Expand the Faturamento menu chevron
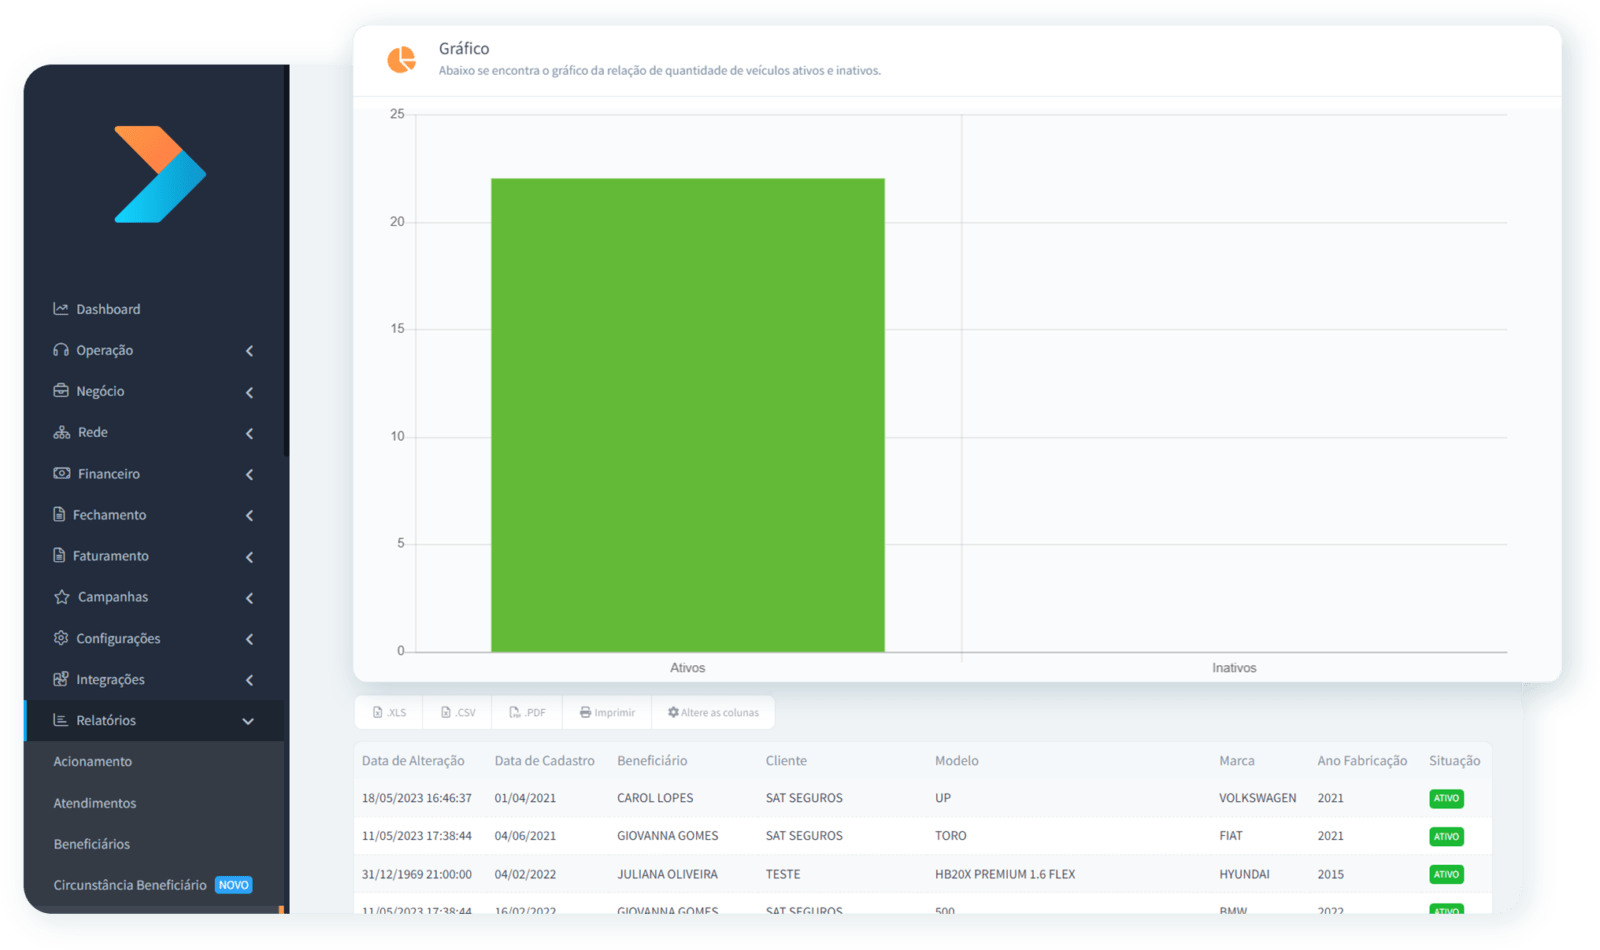 [x=250, y=556]
